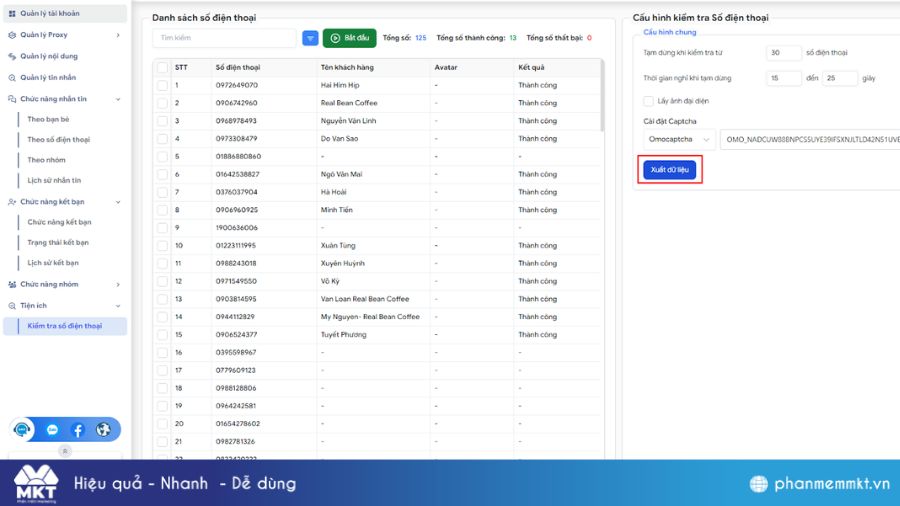Click the Quản lý Proxy gear icon
This screenshot has width=900, height=506.
click(12, 35)
